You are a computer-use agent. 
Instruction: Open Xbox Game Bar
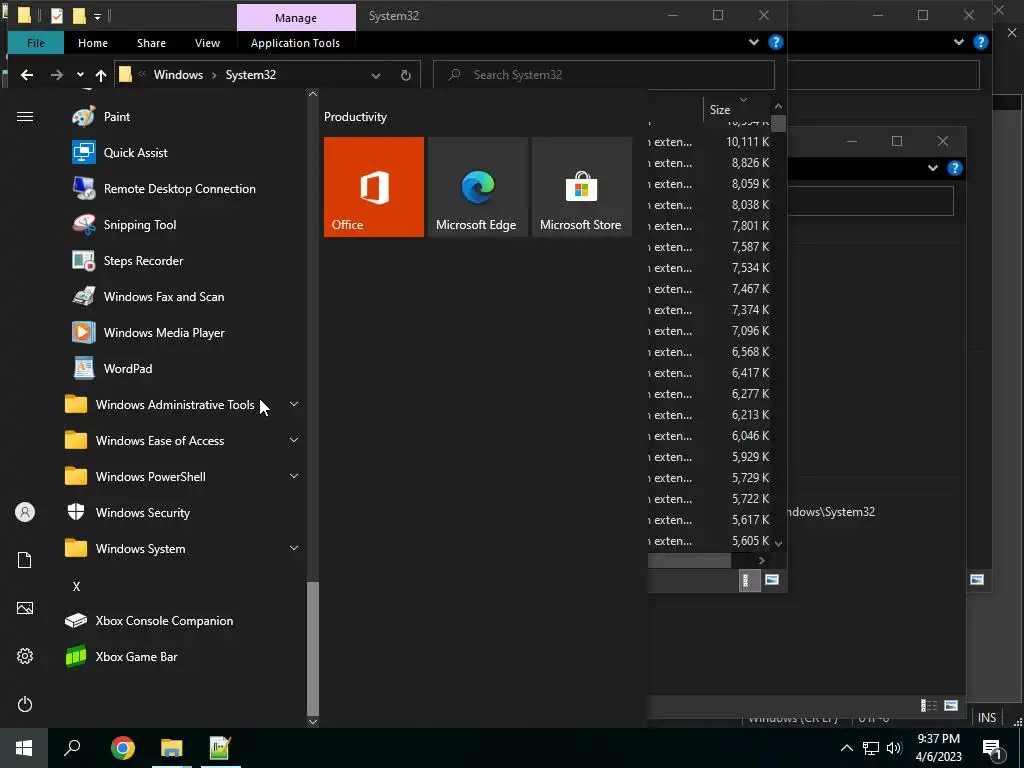pos(121,656)
